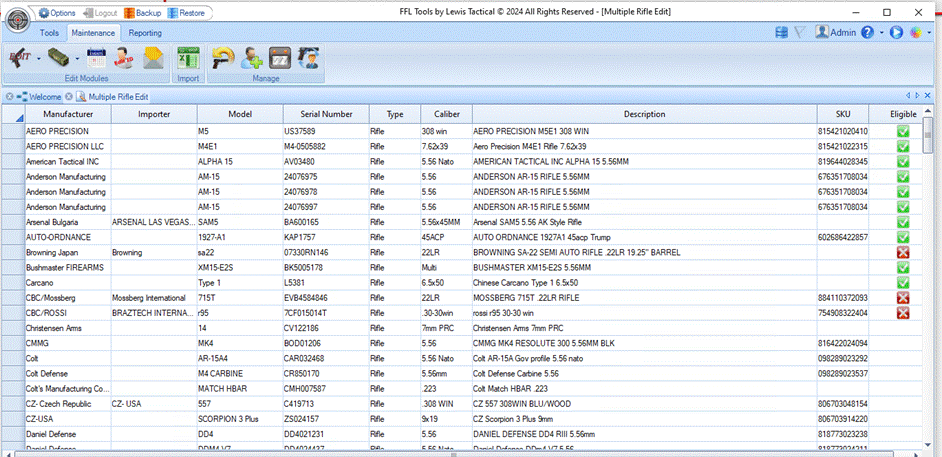Click serial number cell CV122186
Image resolution: width=942 pixels, height=457 pixels.
pos(326,328)
